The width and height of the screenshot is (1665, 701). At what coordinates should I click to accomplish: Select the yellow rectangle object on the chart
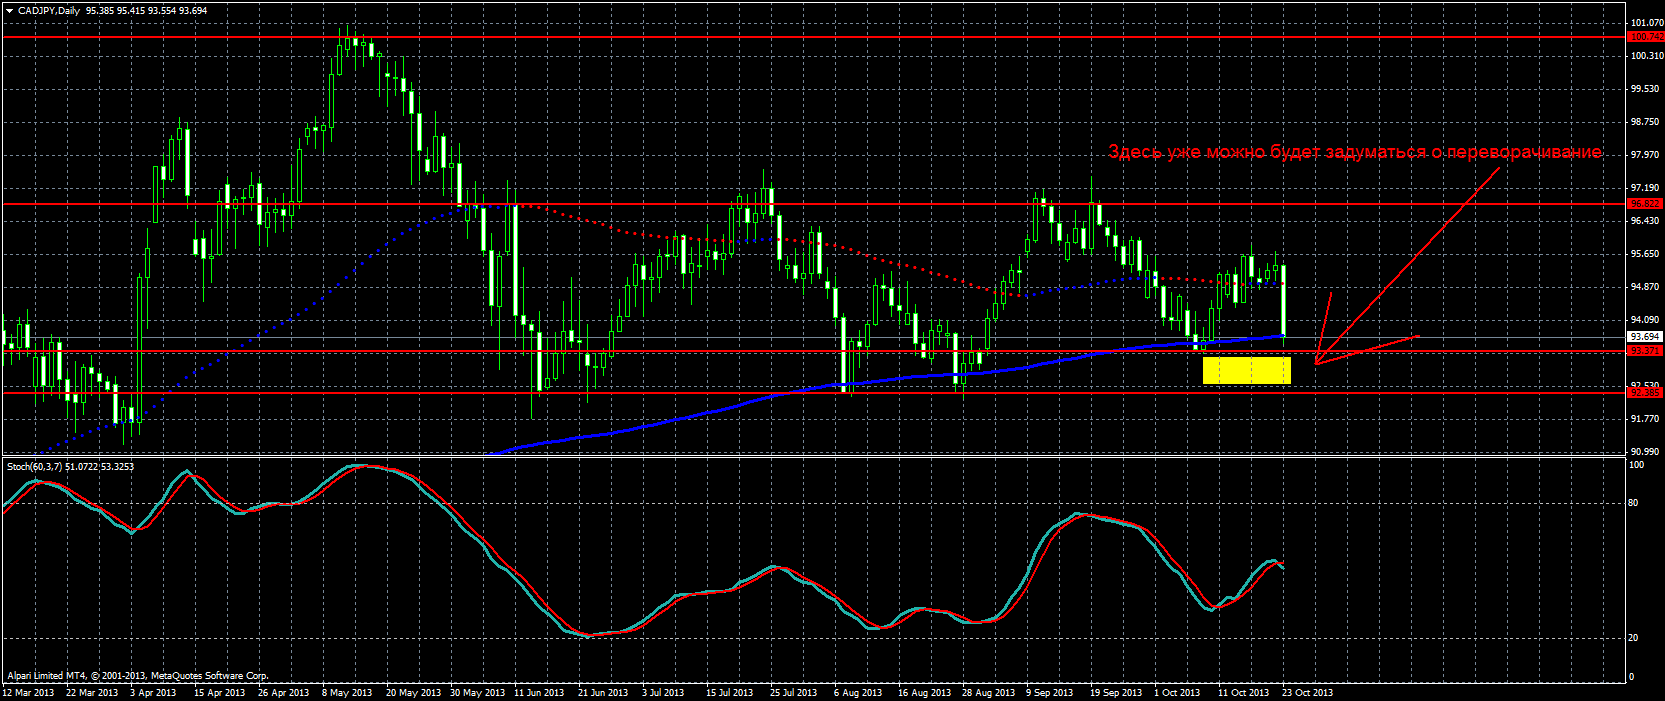[x=1247, y=370]
